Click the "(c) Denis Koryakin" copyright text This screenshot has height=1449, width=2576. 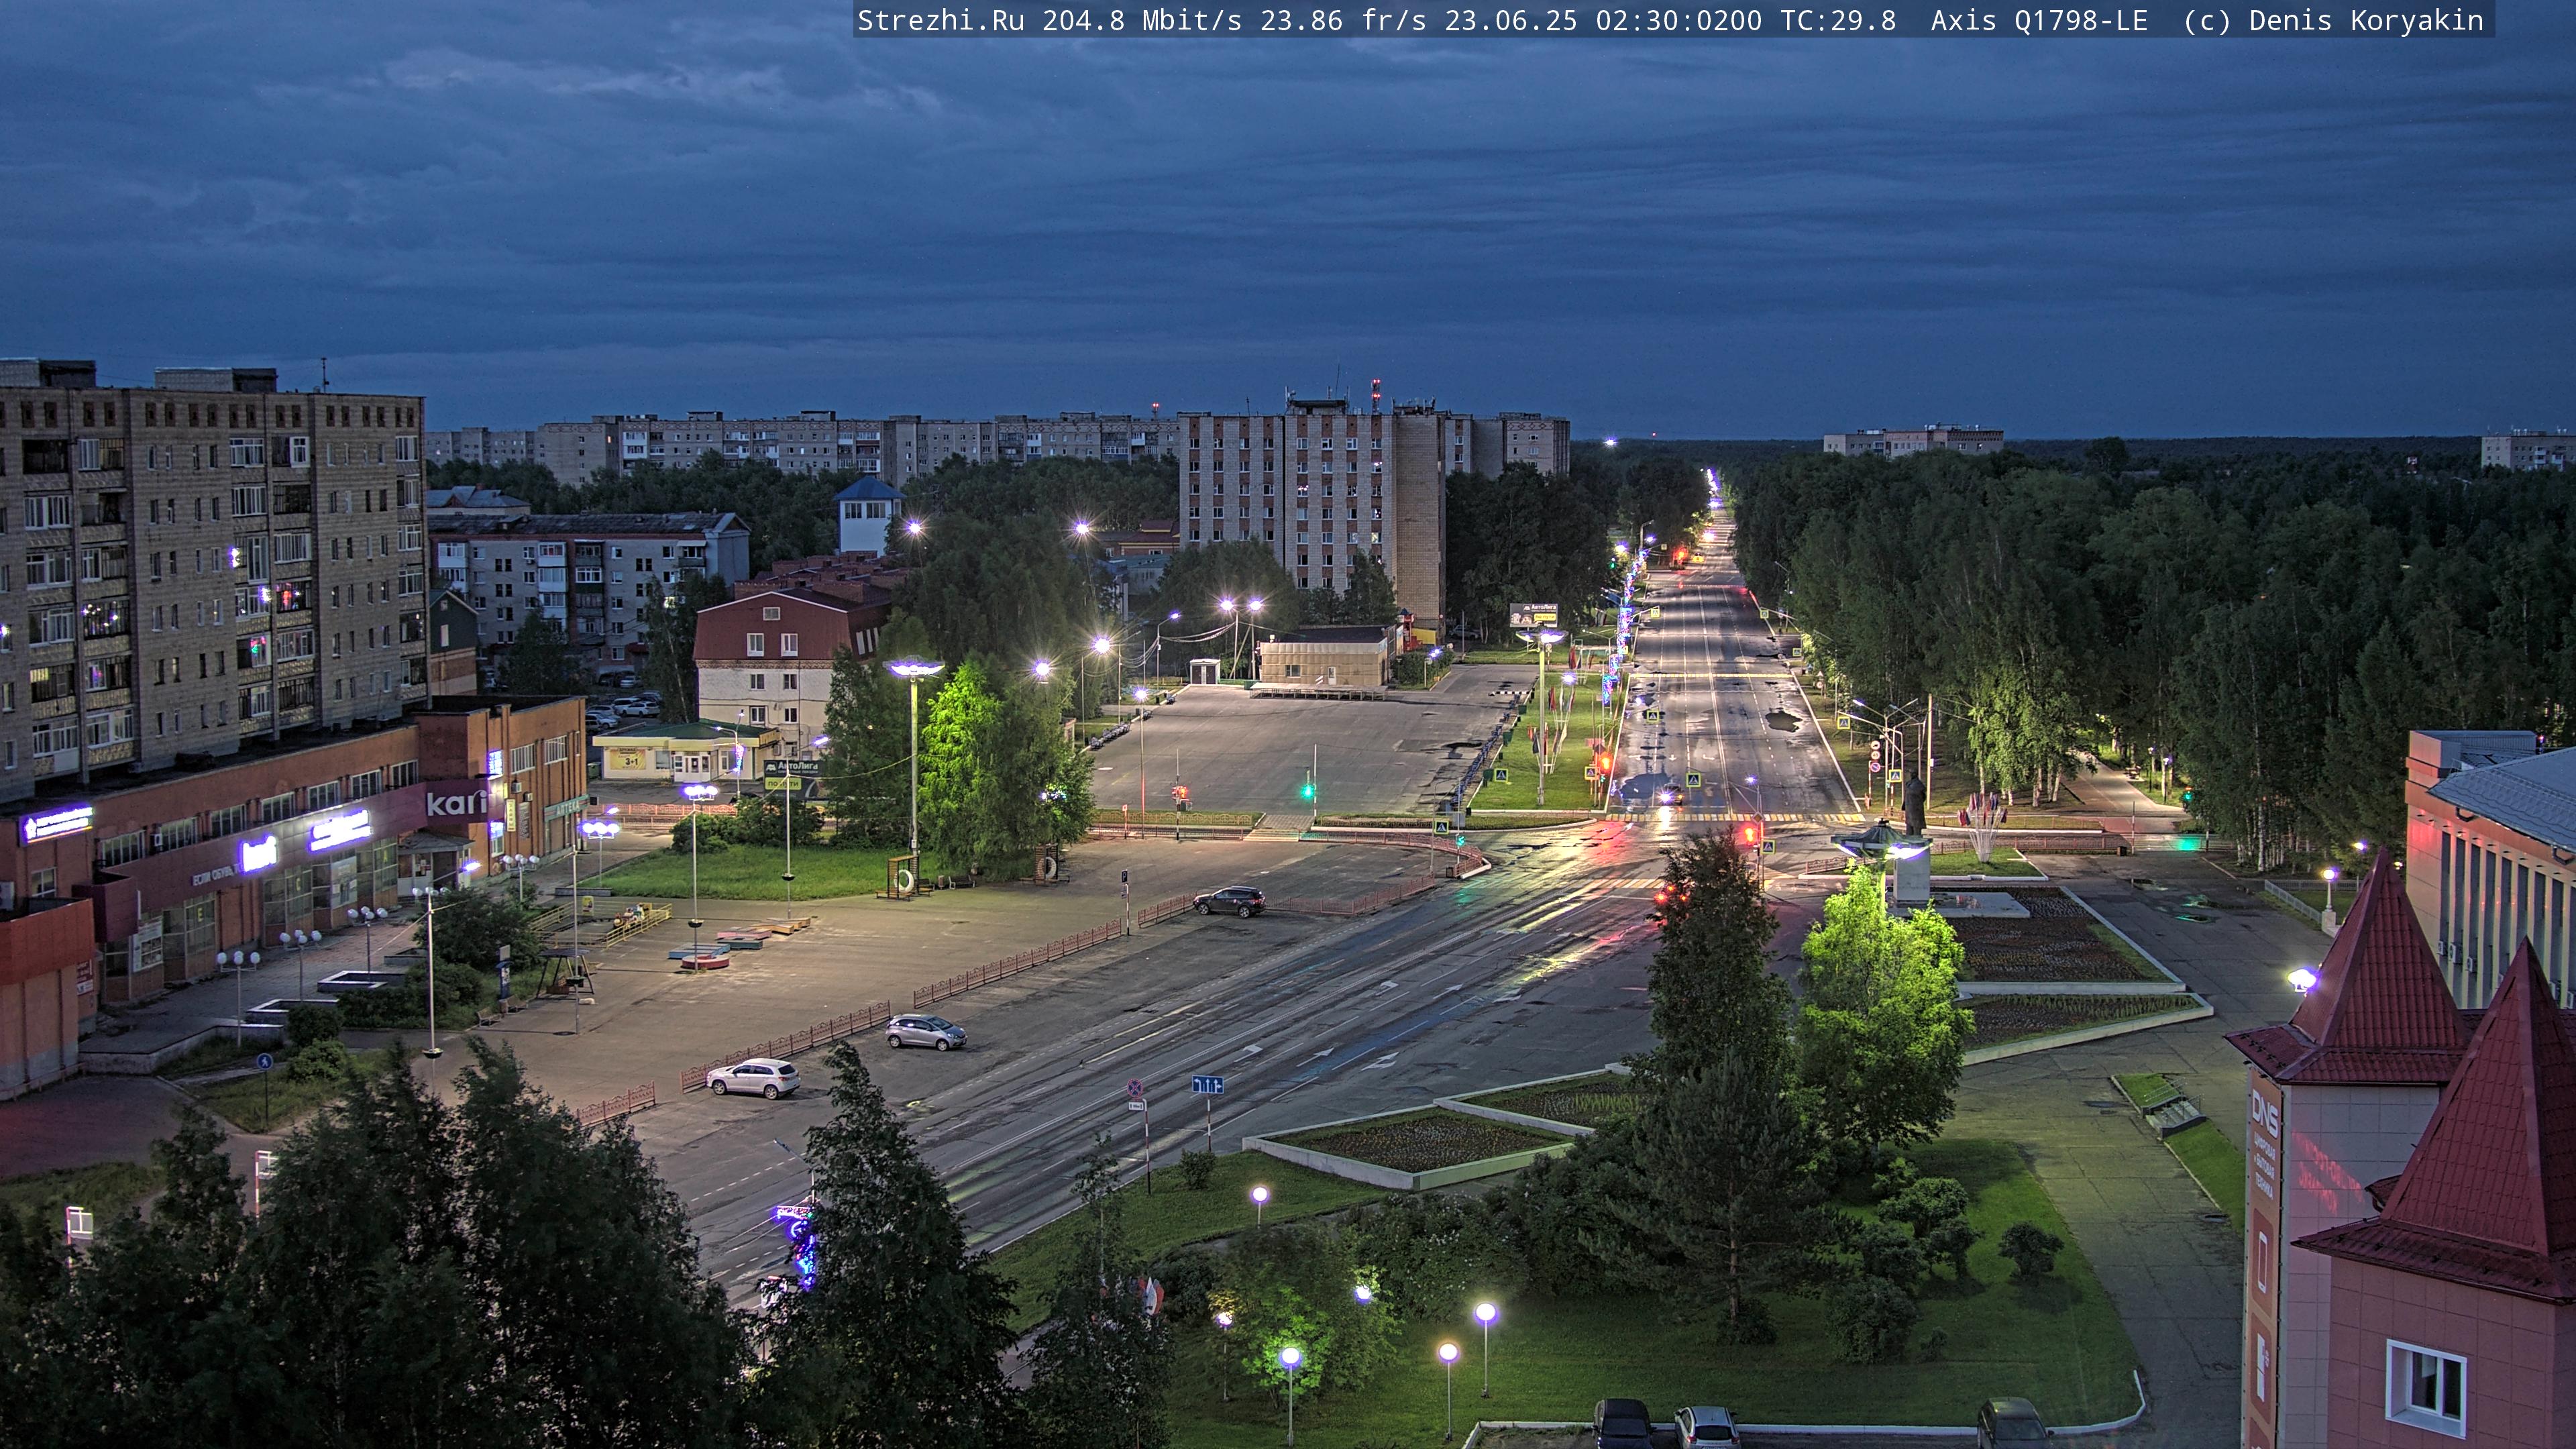[2333, 21]
